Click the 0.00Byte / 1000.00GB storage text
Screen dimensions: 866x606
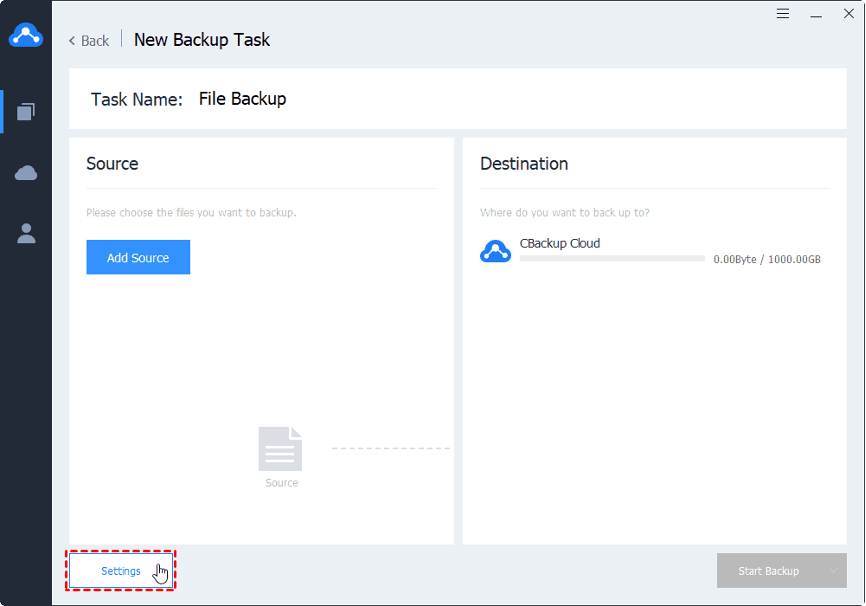tap(766, 259)
